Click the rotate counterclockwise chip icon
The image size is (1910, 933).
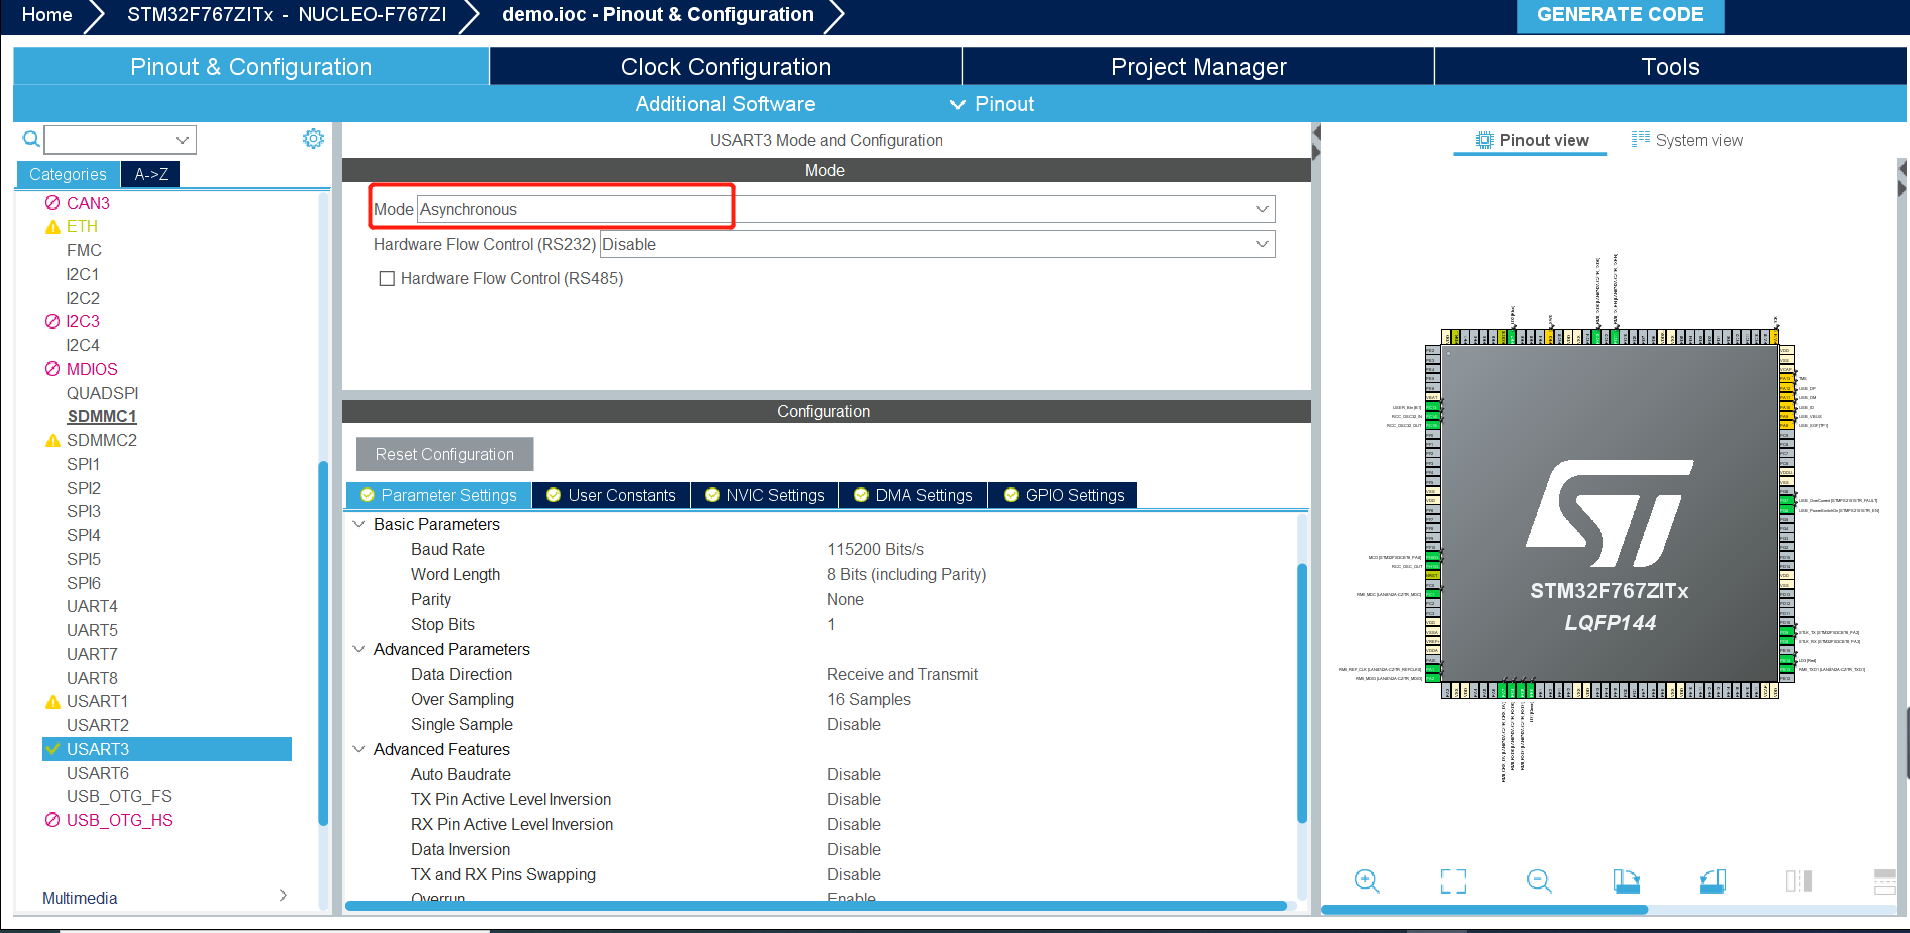[x=1713, y=881]
